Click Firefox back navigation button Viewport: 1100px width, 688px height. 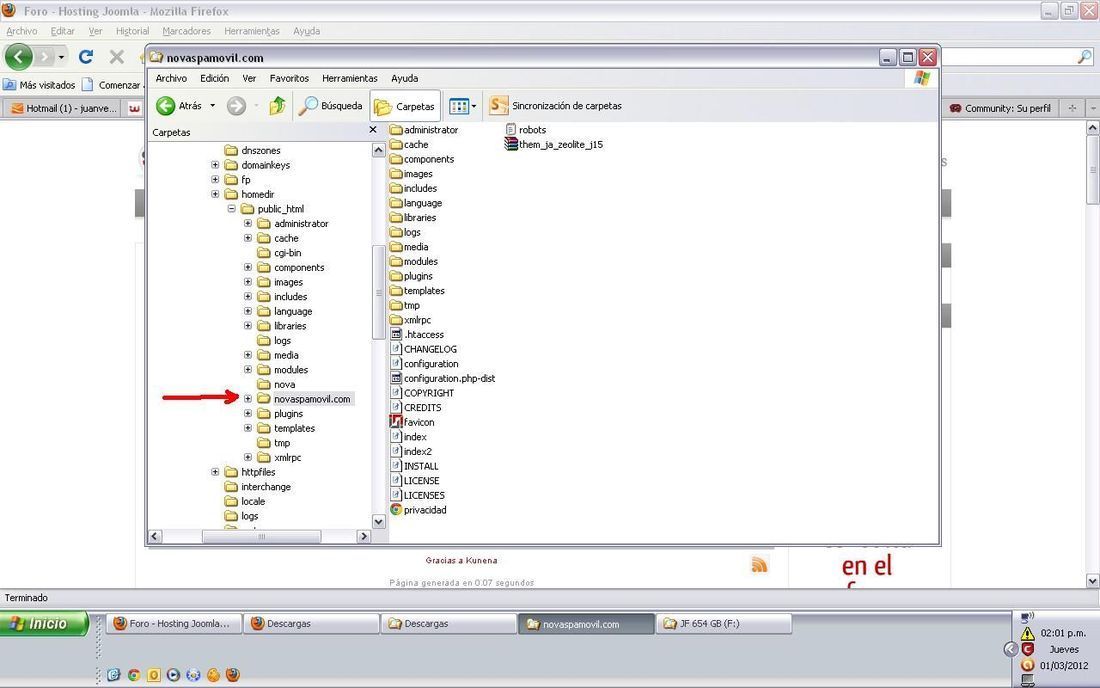pos(19,57)
